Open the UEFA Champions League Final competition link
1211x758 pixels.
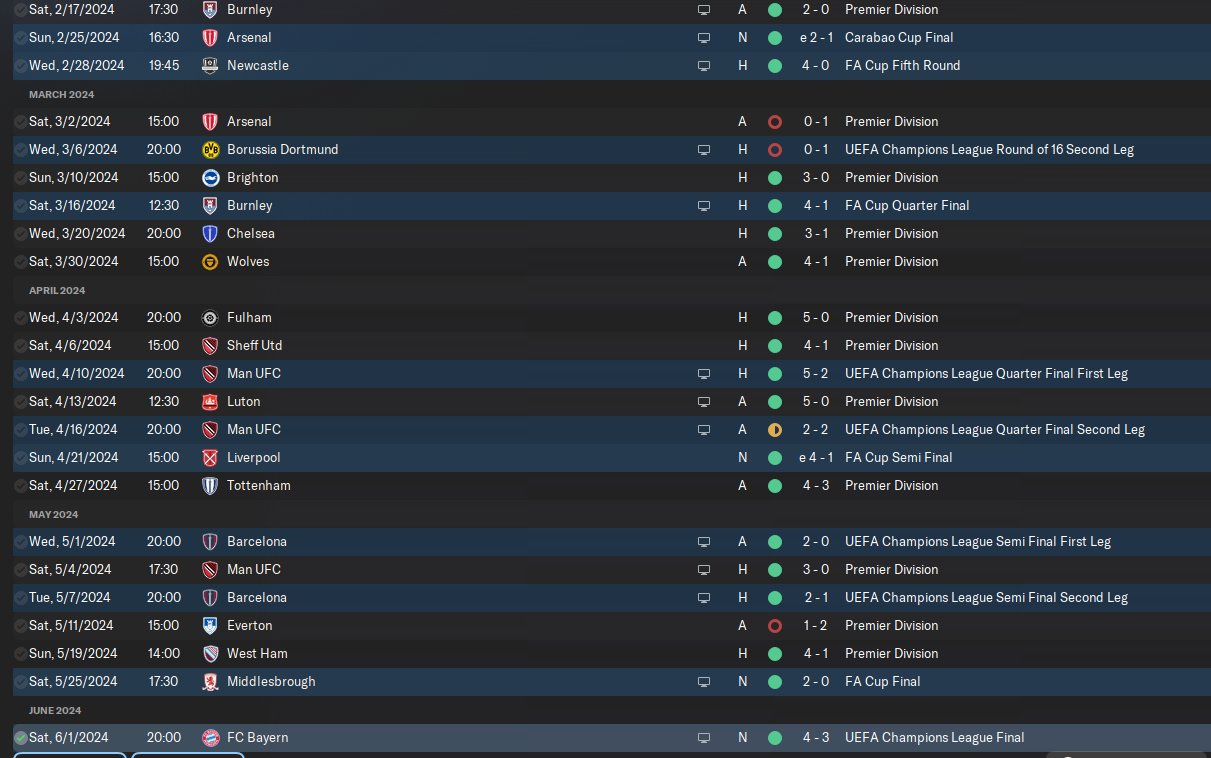click(934, 737)
